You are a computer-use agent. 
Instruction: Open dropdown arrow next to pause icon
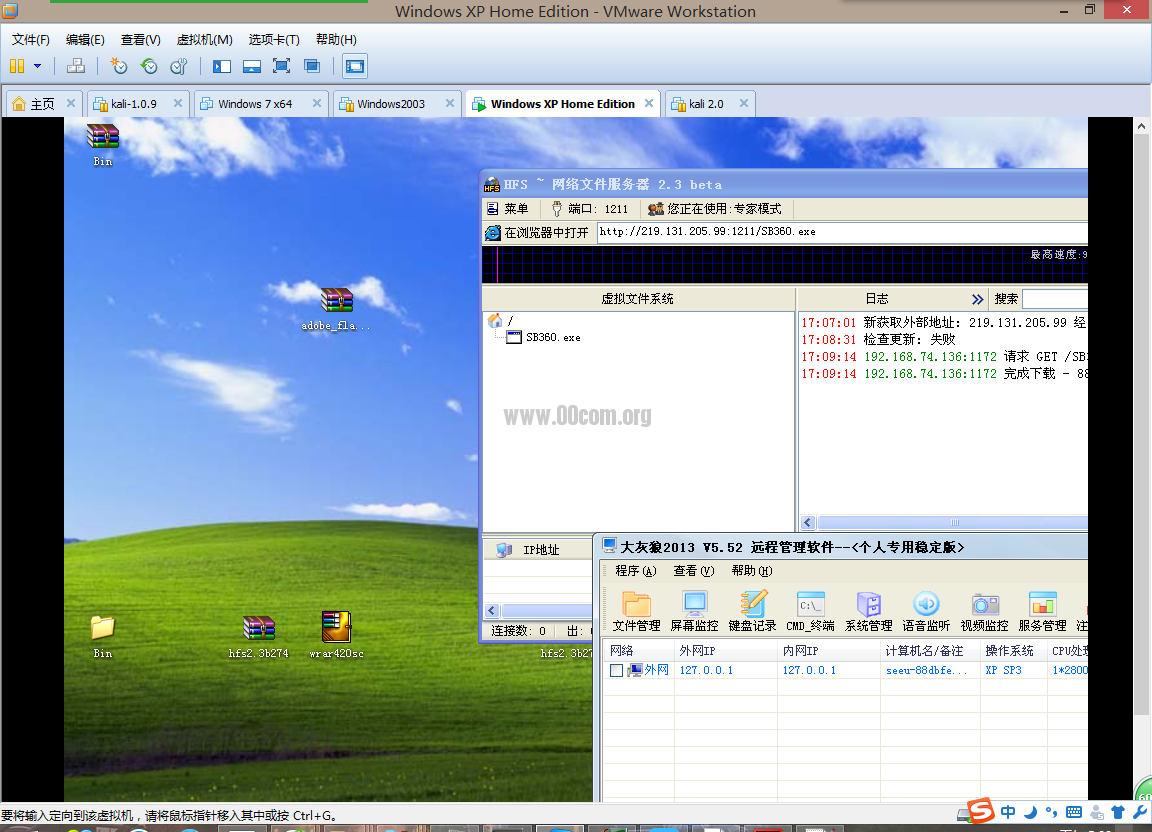click(x=37, y=66)
